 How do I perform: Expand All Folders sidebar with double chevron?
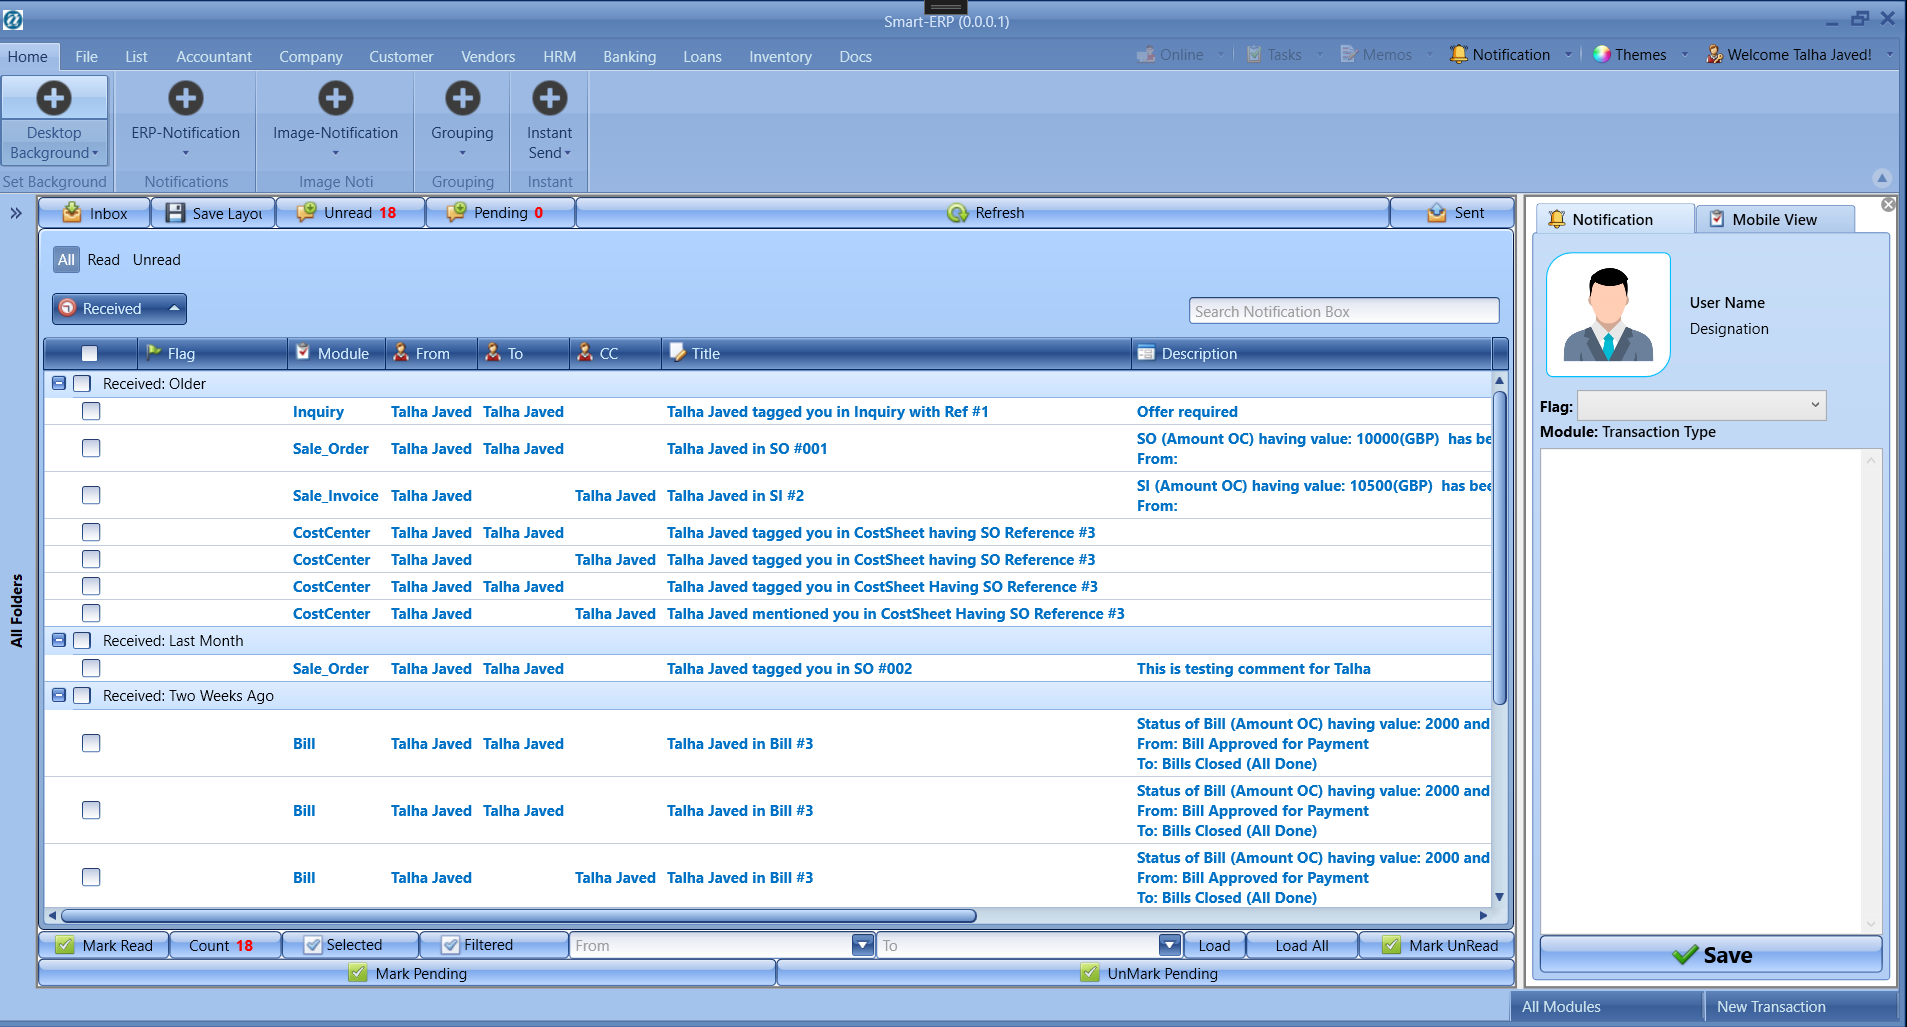[16, 213]
